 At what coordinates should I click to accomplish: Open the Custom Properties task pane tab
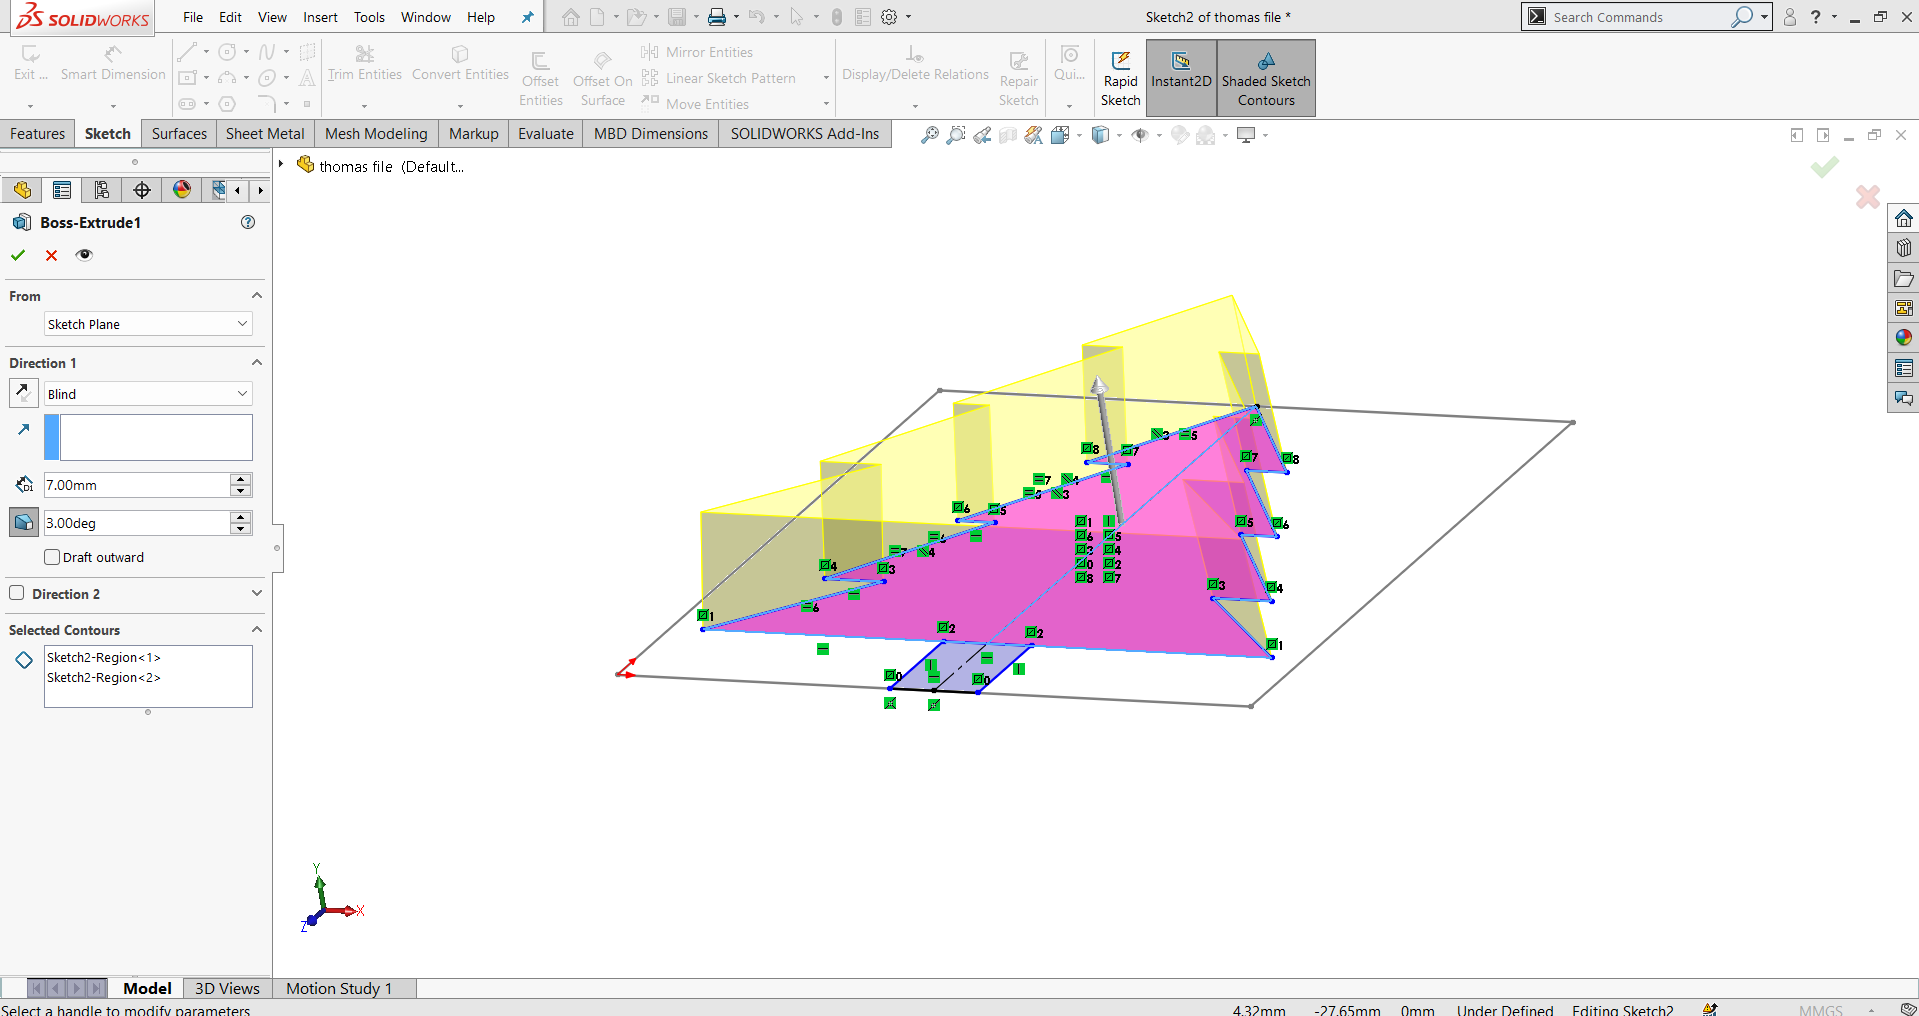click(1903, 368)
